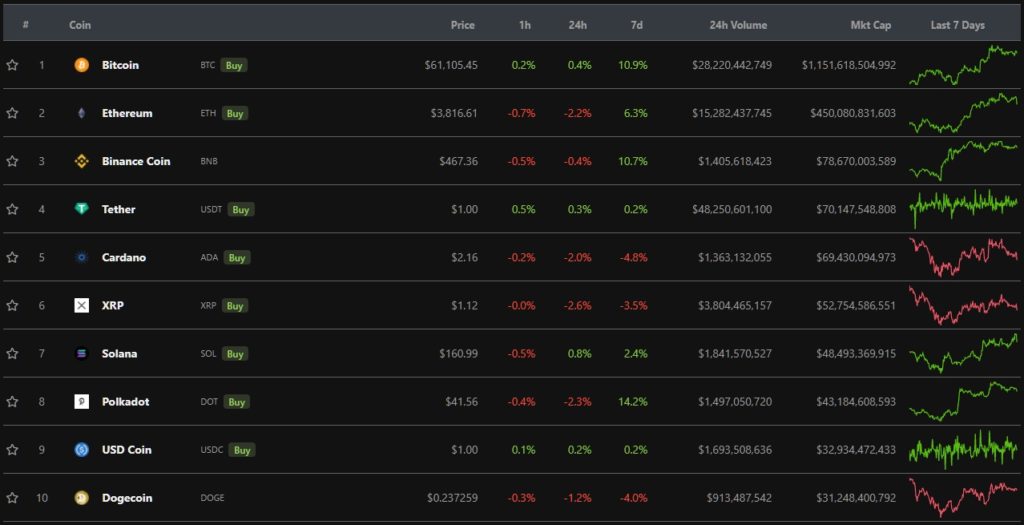Click the Ethereum diamond logo icon
Viewport: 1024px width, 525px height.
[81, 113]
